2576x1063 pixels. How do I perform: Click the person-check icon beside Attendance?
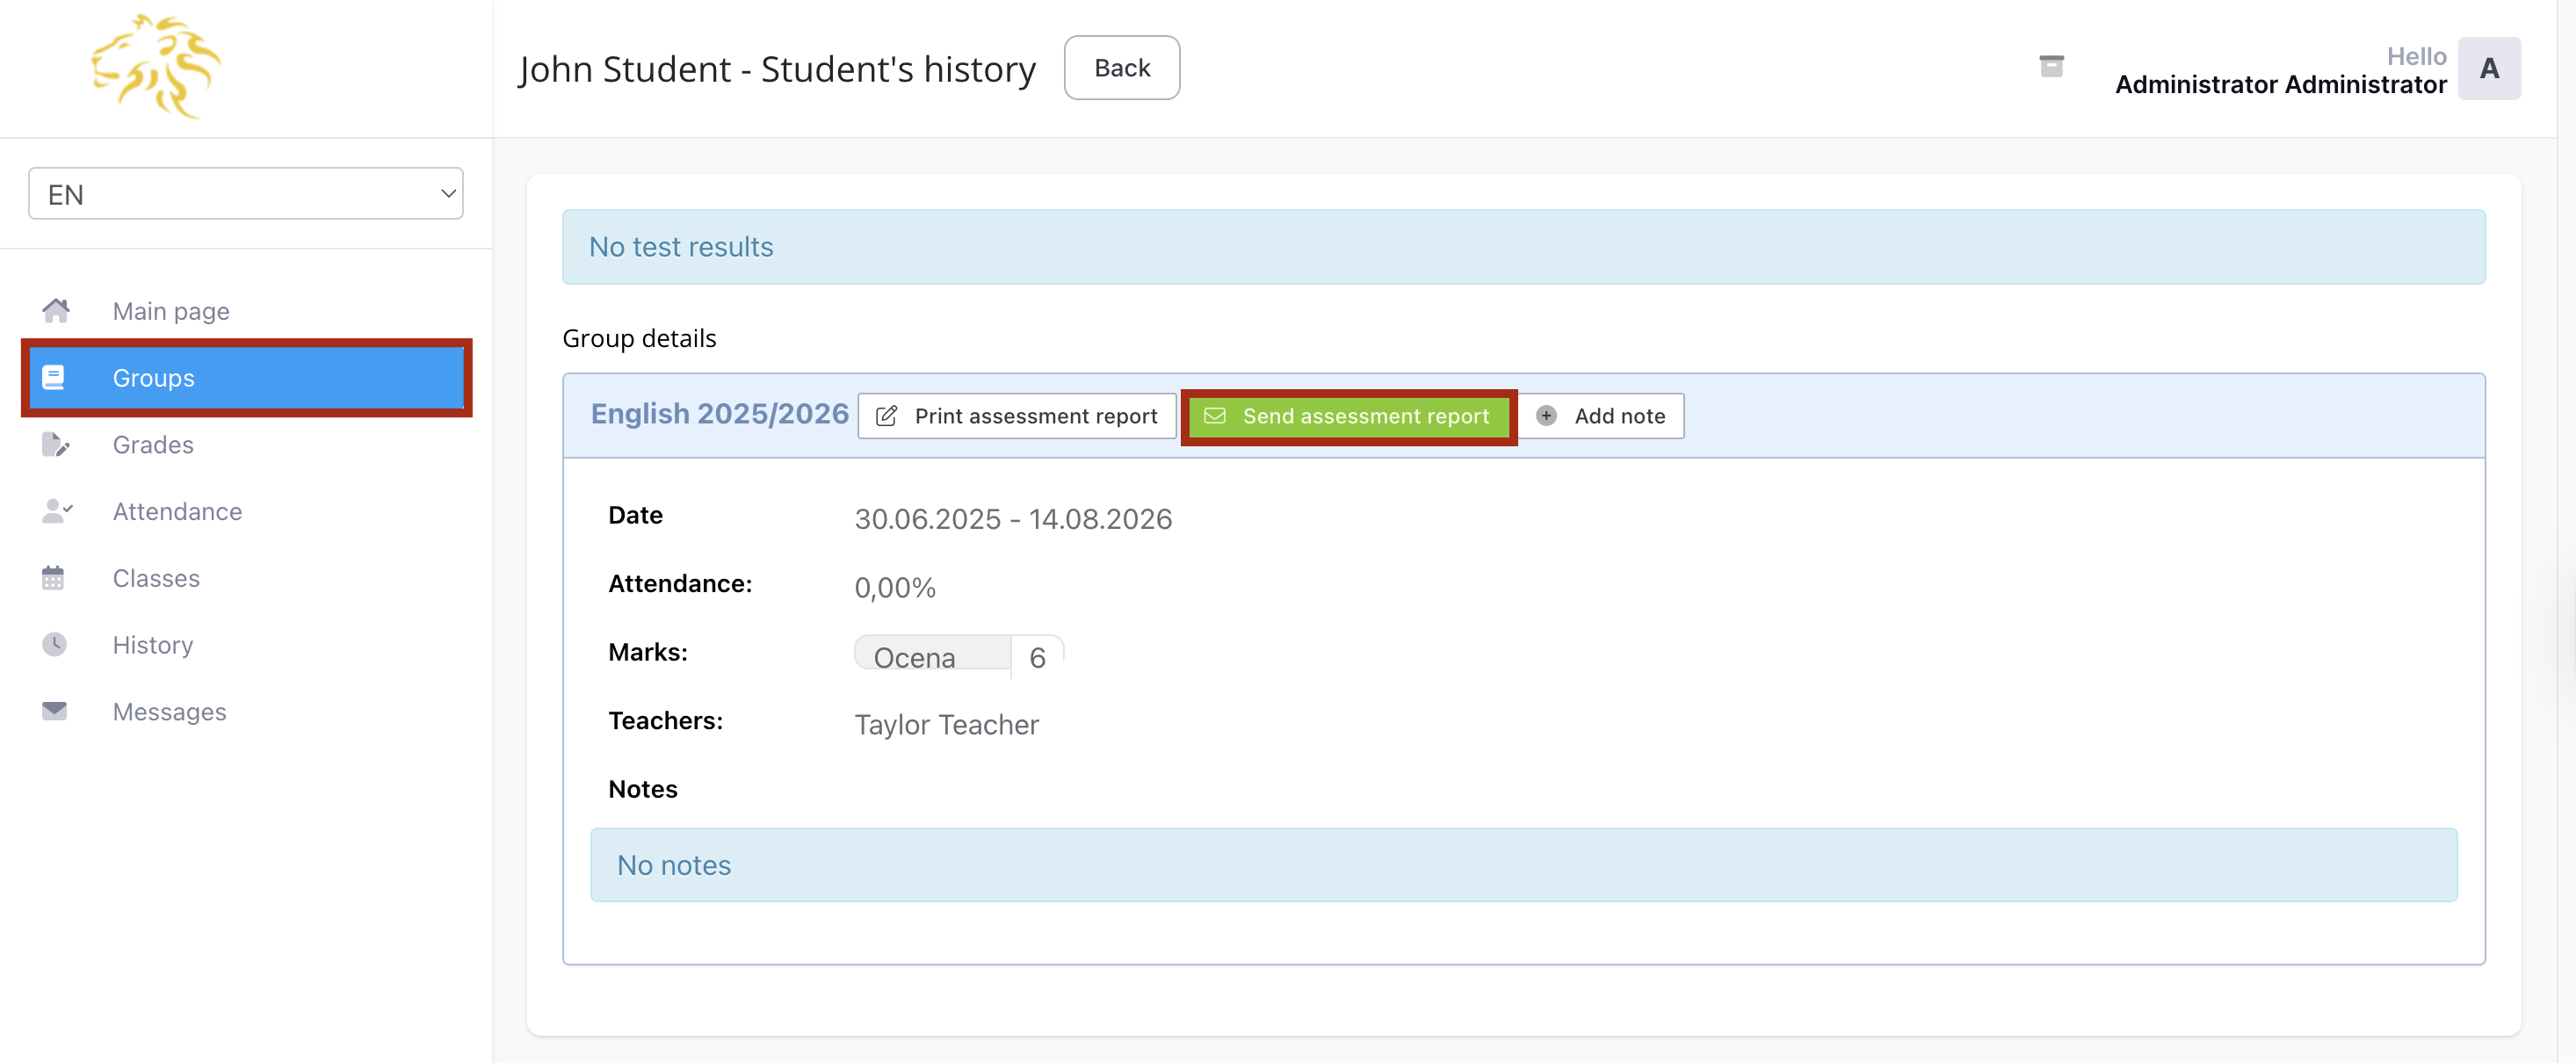(56, 512)
